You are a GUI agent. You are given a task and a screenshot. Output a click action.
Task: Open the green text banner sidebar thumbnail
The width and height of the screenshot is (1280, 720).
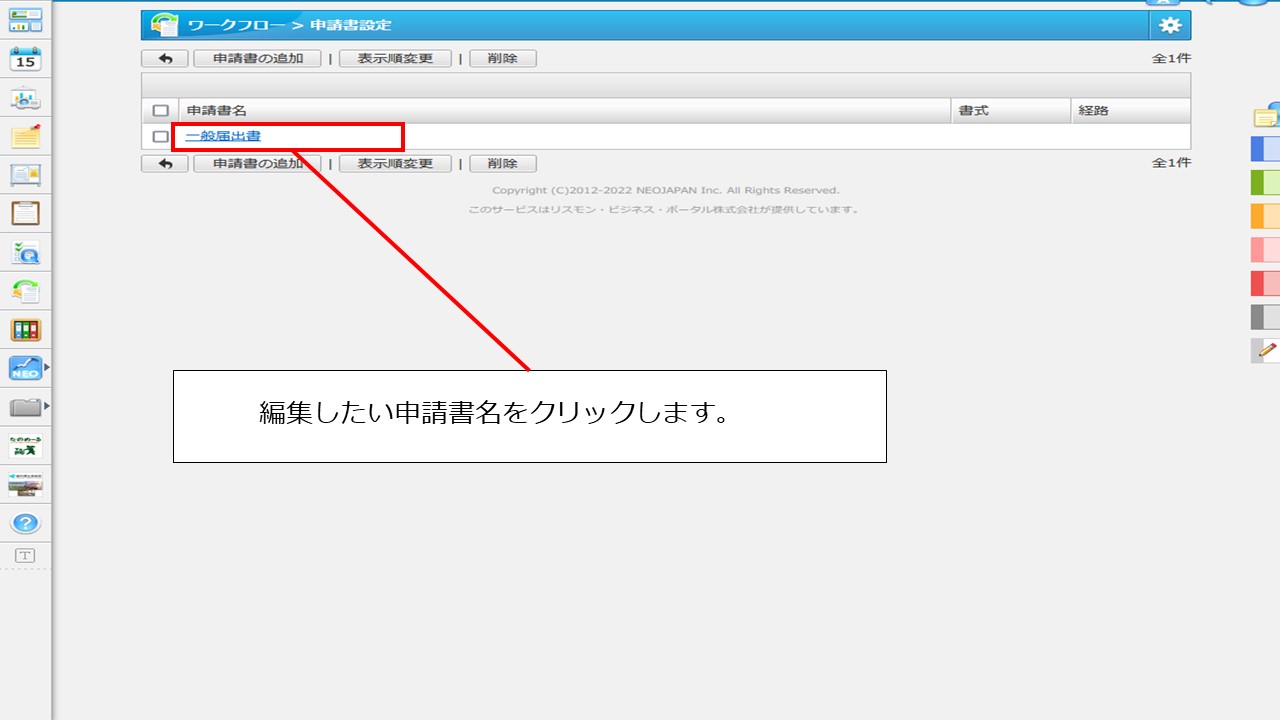coord(25,446)
